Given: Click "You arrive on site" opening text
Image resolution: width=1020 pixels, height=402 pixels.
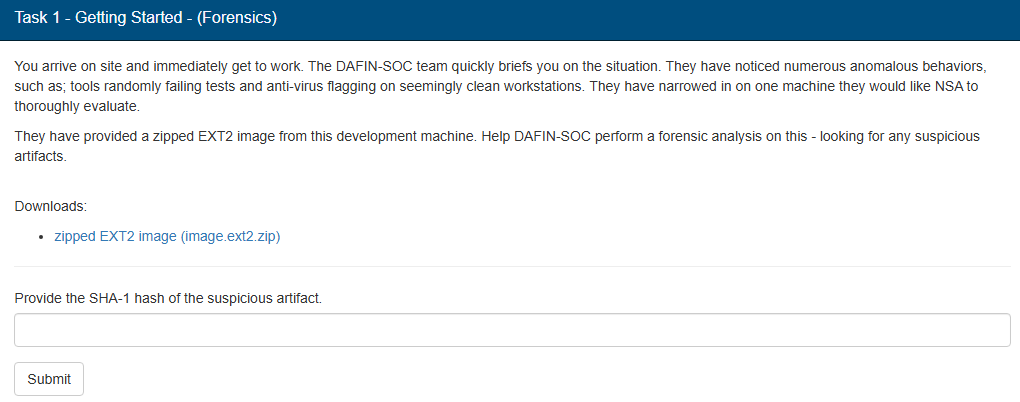Looking at the screenshot, I should (x=70, y=67).
